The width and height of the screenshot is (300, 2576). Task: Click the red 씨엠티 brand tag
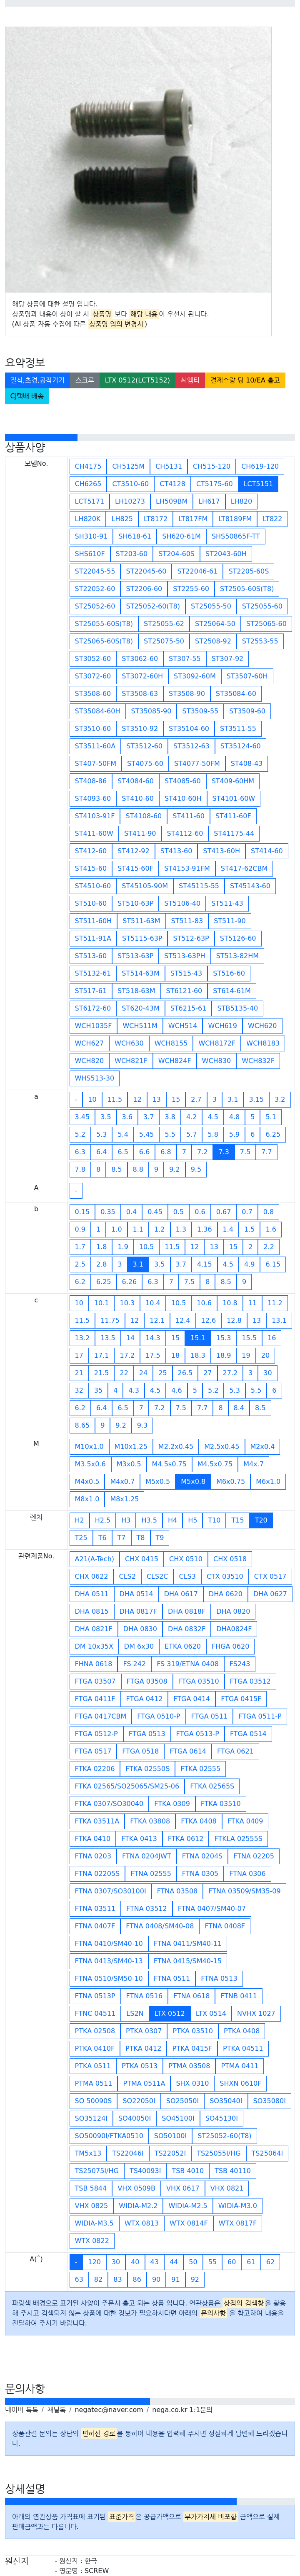click(190, 380)
